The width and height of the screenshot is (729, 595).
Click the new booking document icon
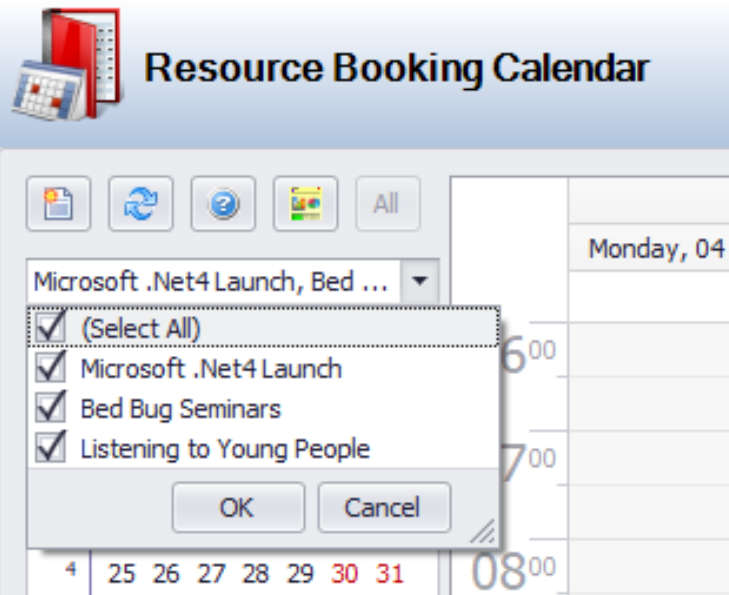point(59,204)
